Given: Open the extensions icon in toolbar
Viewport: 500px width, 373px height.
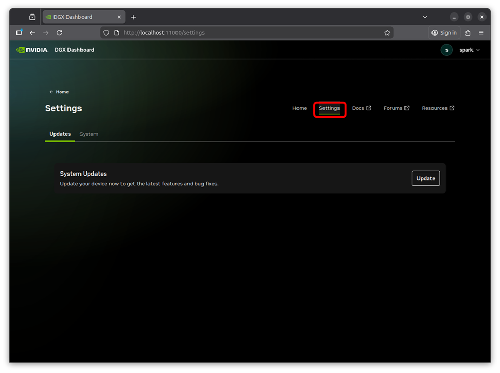Looking at the screenshot, I should [x=468, y=33].
